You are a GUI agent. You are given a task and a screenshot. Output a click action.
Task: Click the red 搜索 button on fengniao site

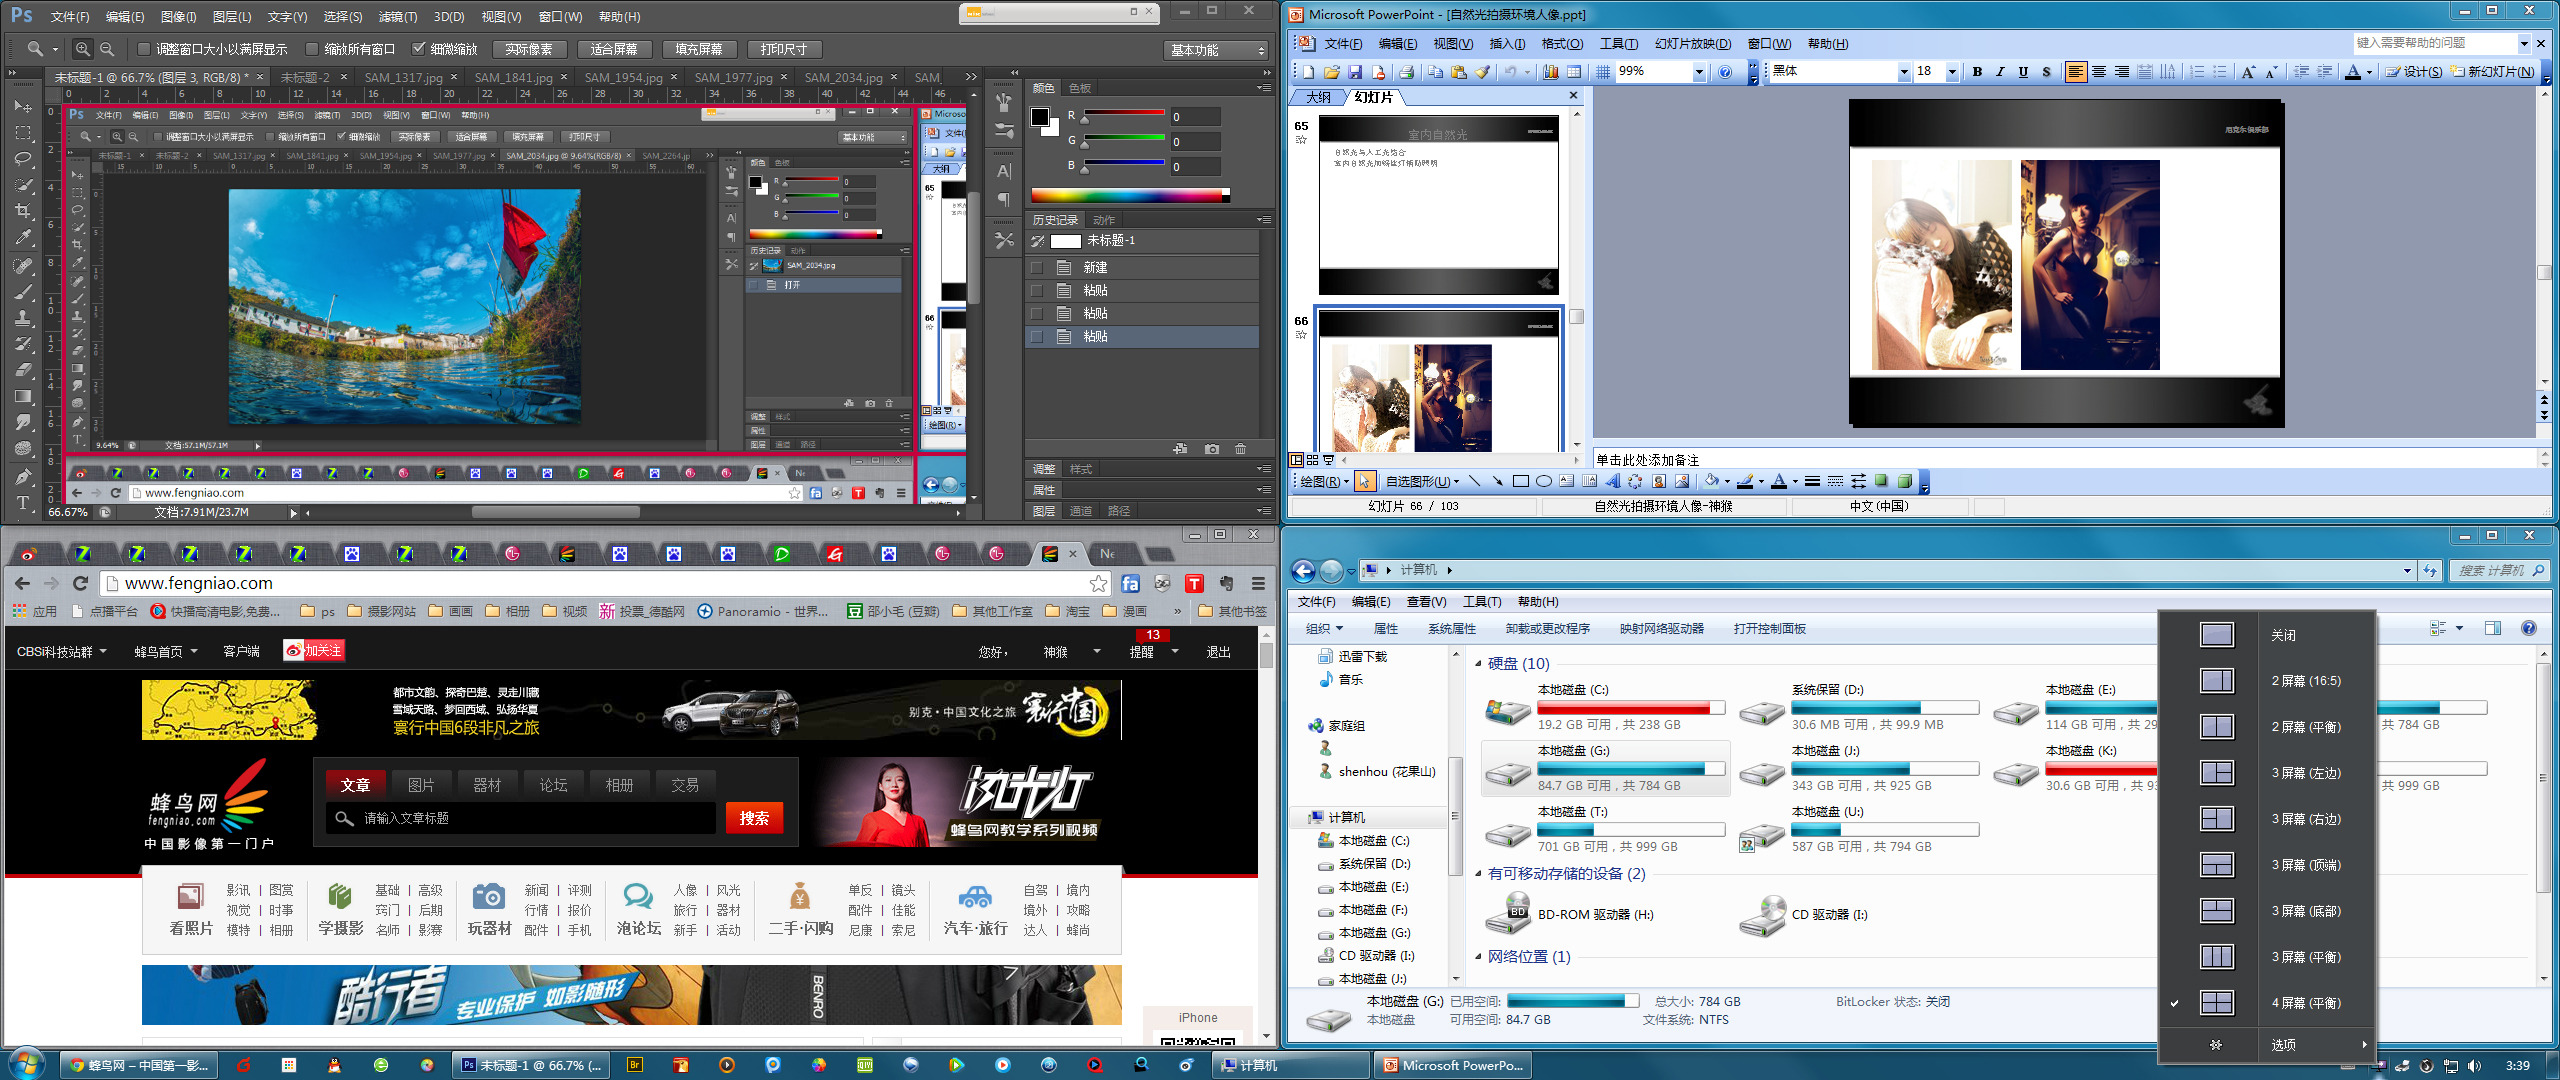pos(755,818)
